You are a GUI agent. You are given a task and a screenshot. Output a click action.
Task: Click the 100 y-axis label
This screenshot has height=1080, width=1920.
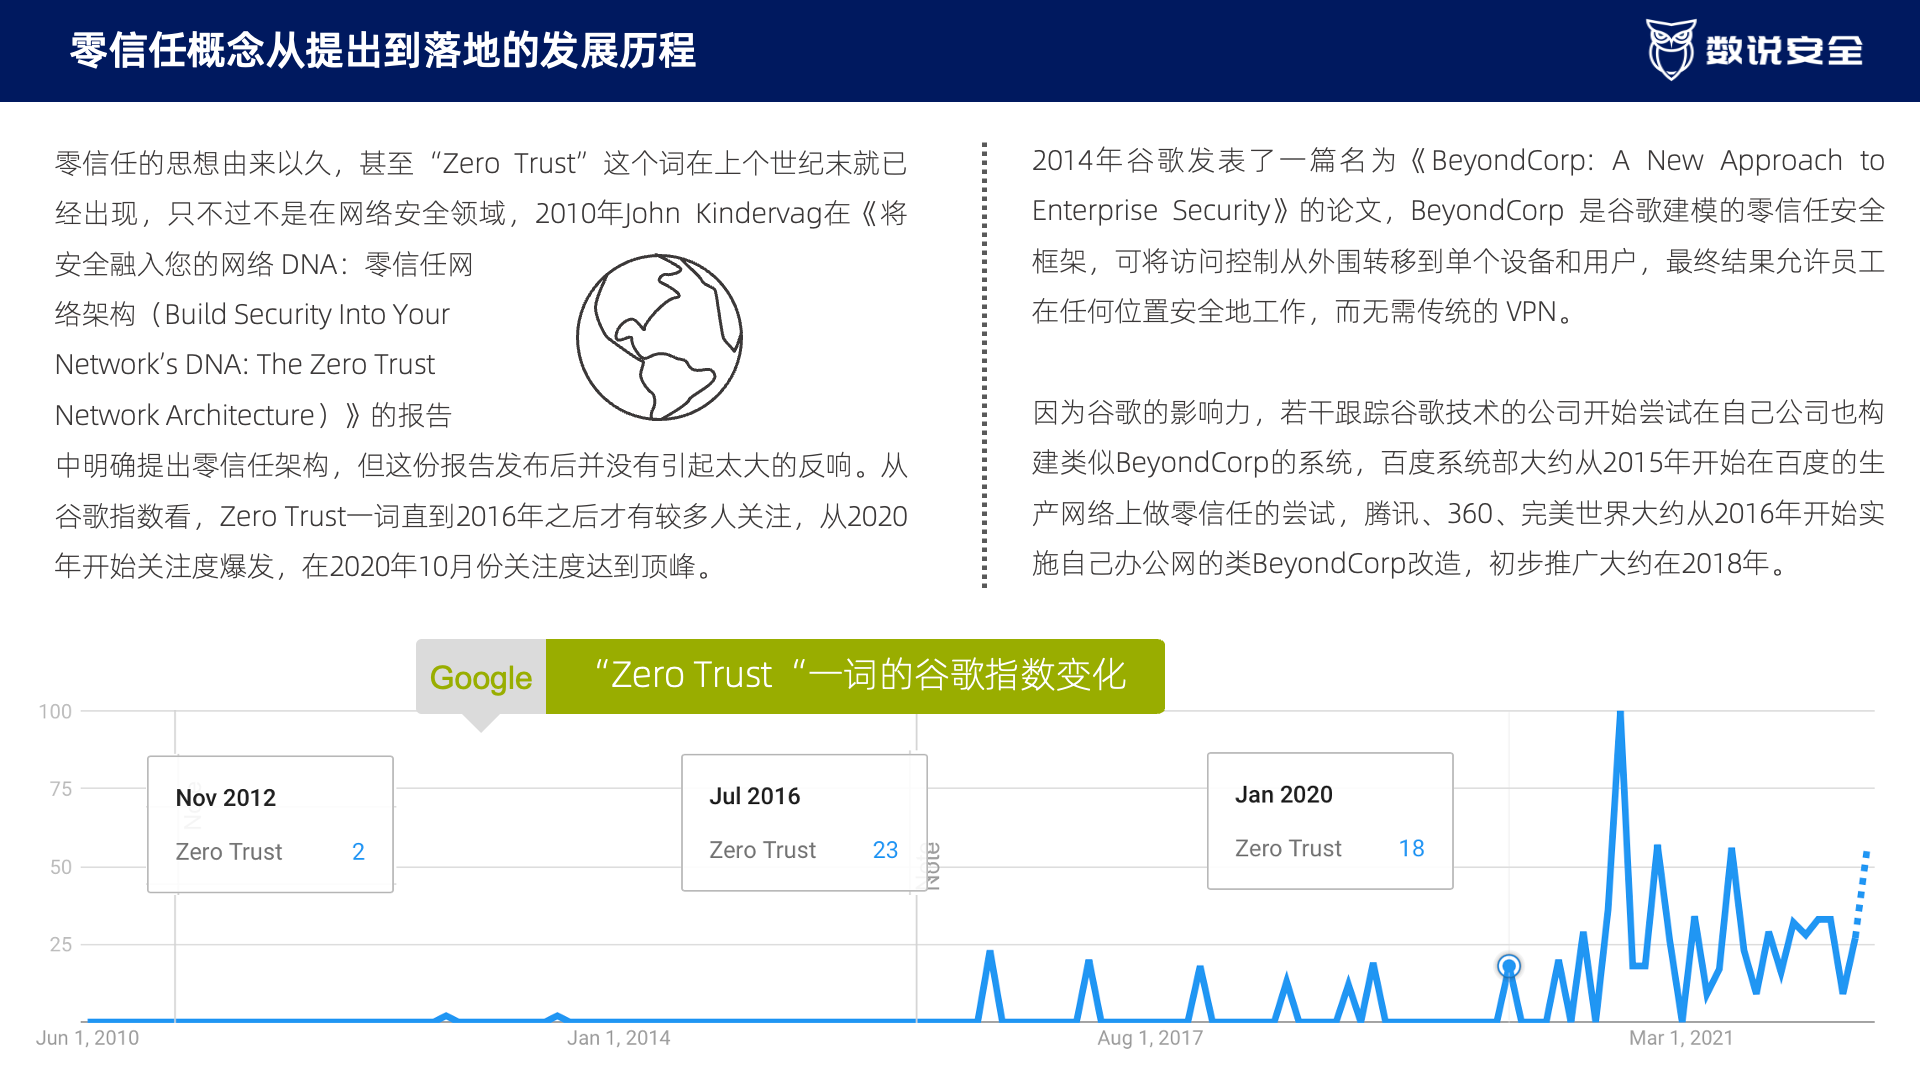(x=55, y=712)
